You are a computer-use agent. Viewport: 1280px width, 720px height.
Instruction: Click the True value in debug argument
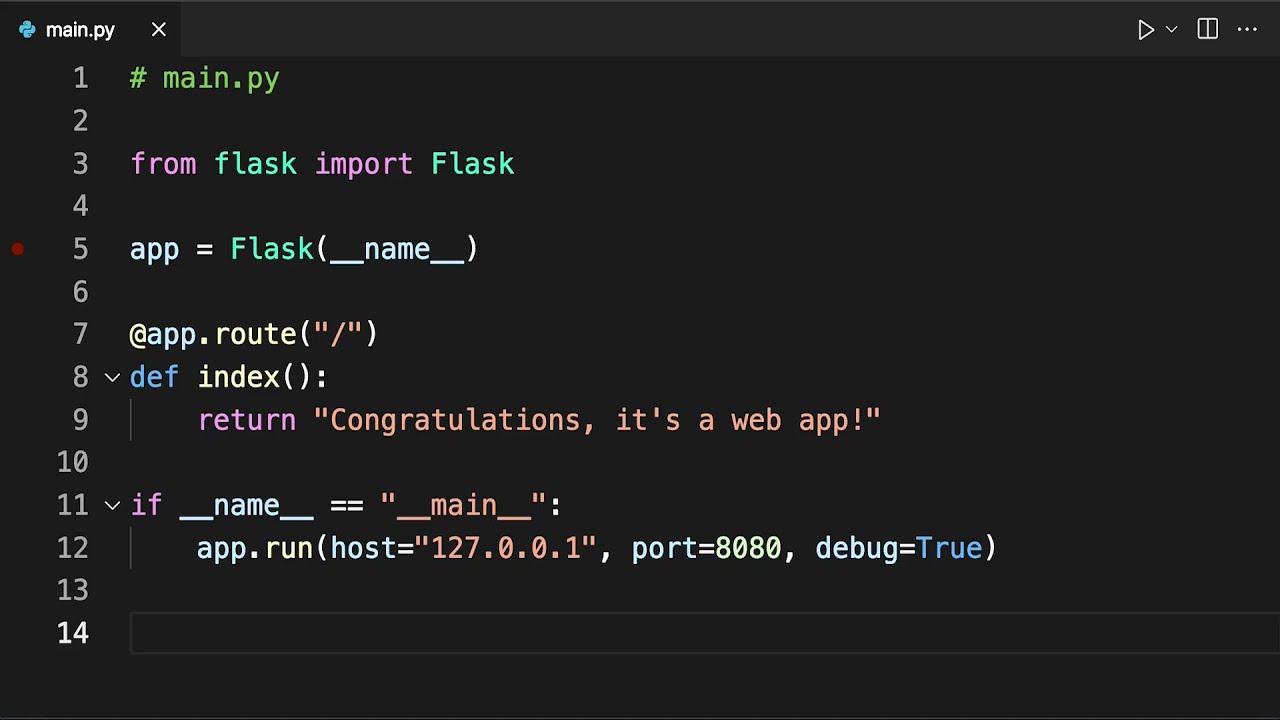pyautogui.click(x=949, y=548)
